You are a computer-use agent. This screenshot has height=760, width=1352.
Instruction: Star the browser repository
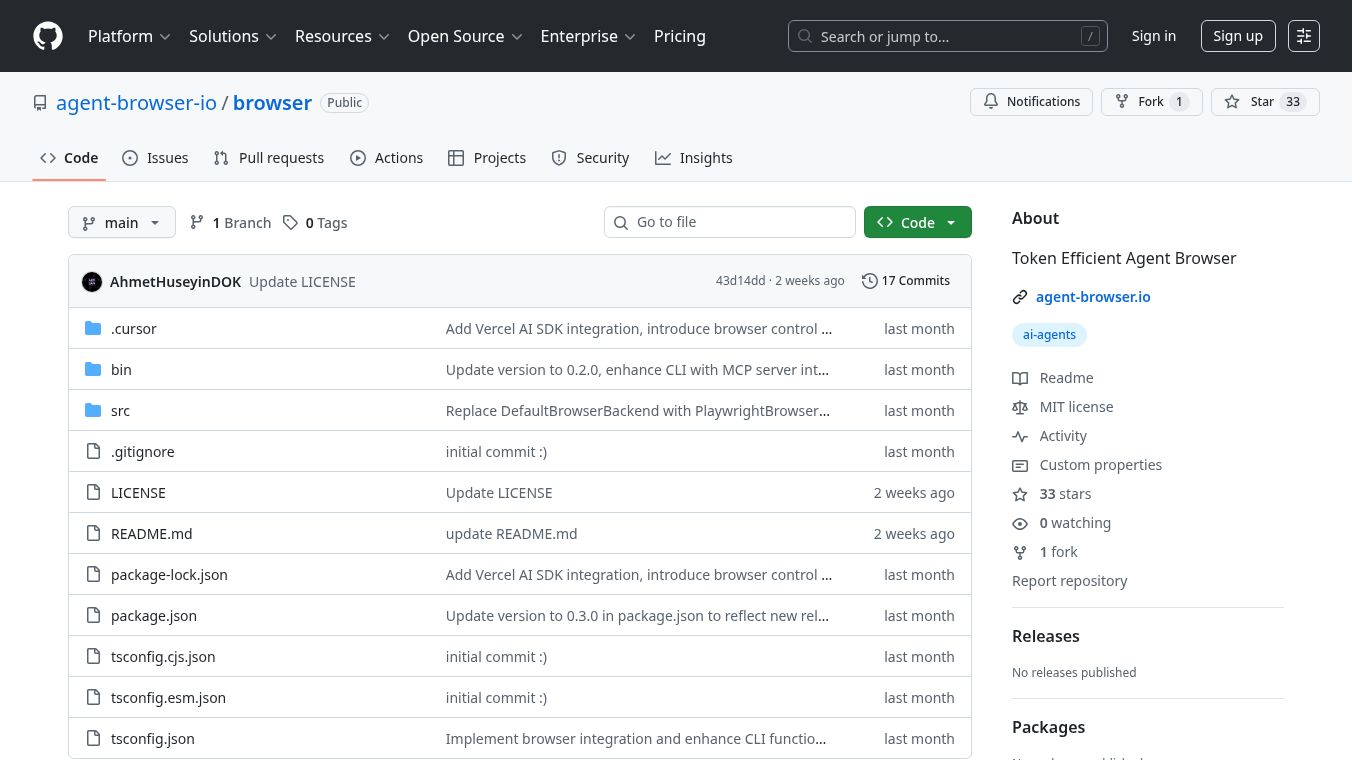(1264, 102)
